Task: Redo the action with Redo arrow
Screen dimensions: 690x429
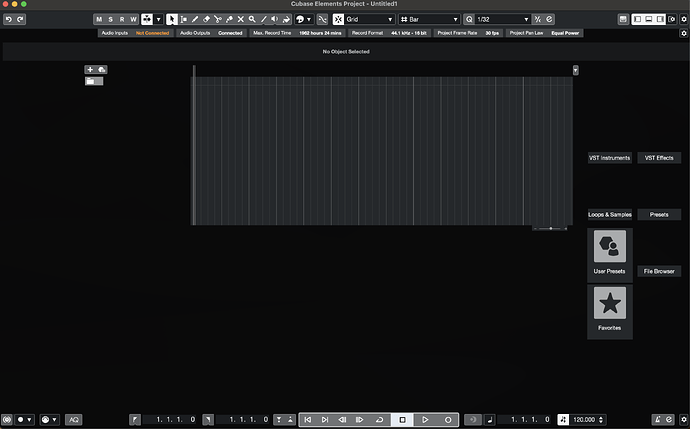Action: (x=20, y=19)
